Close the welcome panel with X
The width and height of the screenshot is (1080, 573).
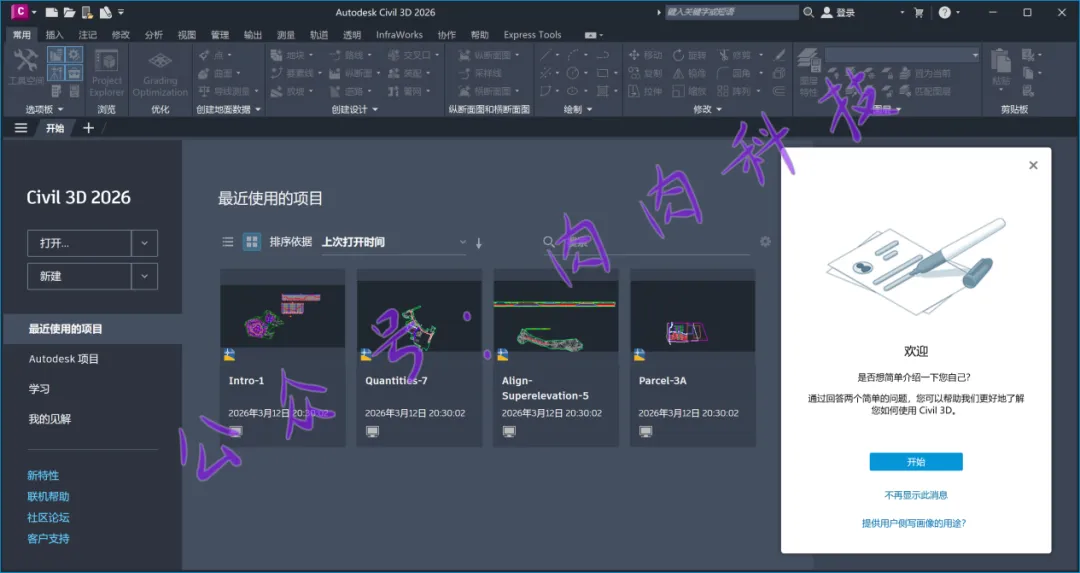1033,165
